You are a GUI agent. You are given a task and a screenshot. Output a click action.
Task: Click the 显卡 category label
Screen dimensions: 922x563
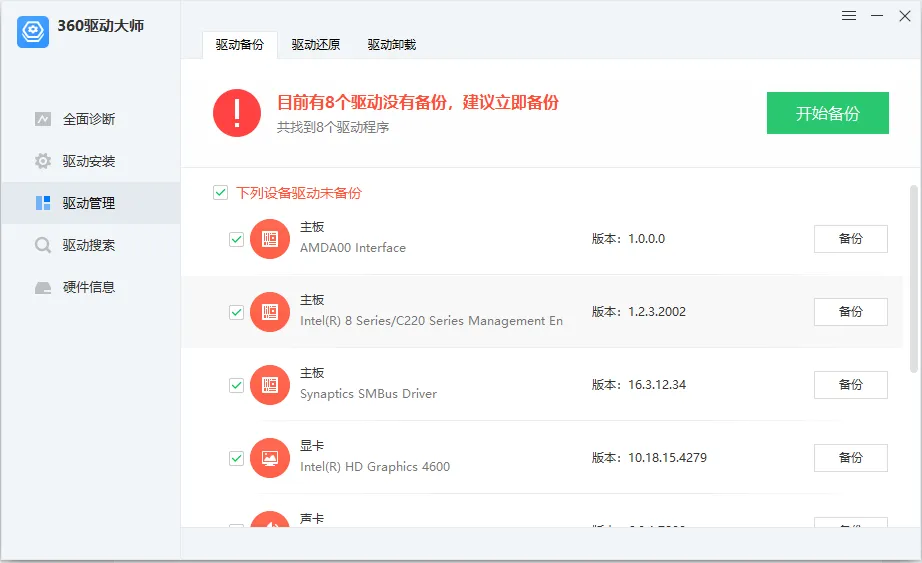[x=312, y=446]
